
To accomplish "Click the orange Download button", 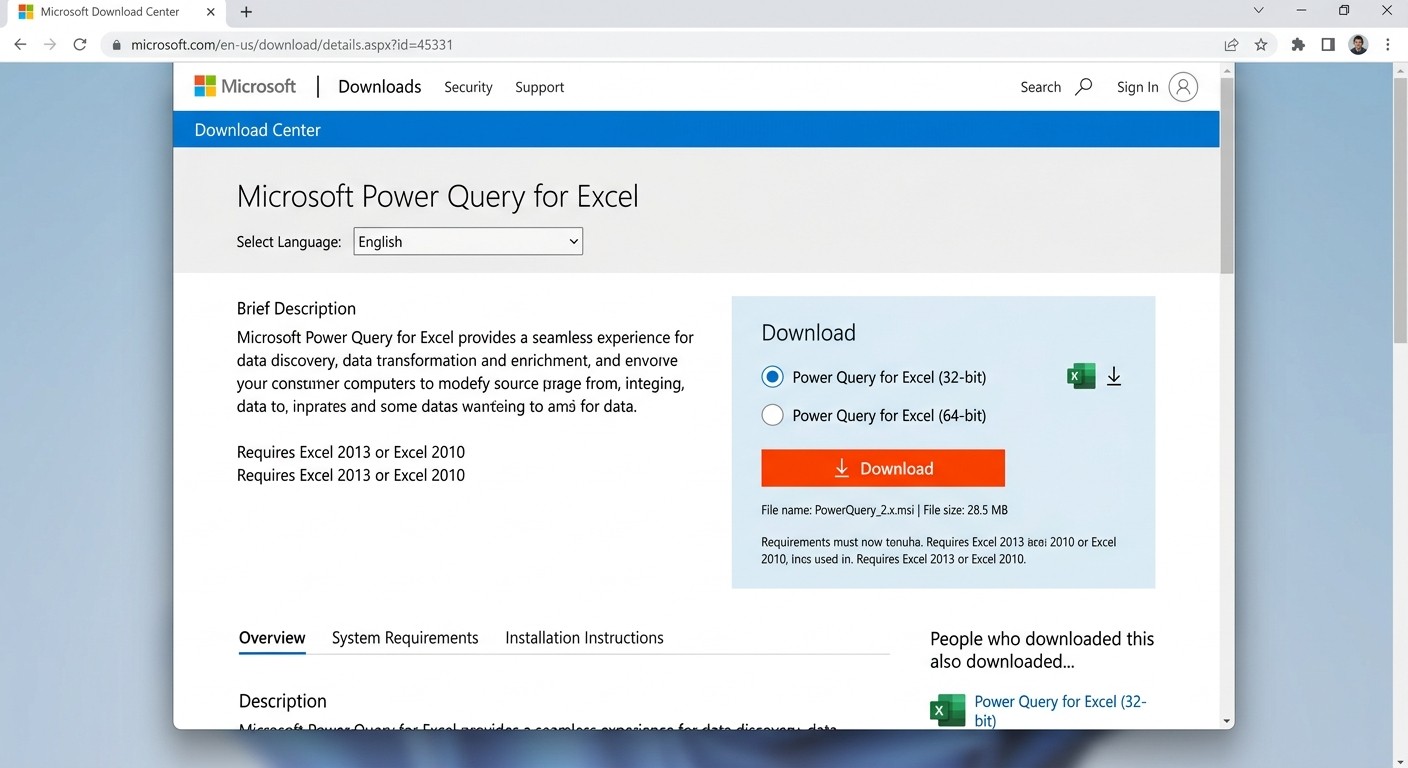I will point(883,468).
